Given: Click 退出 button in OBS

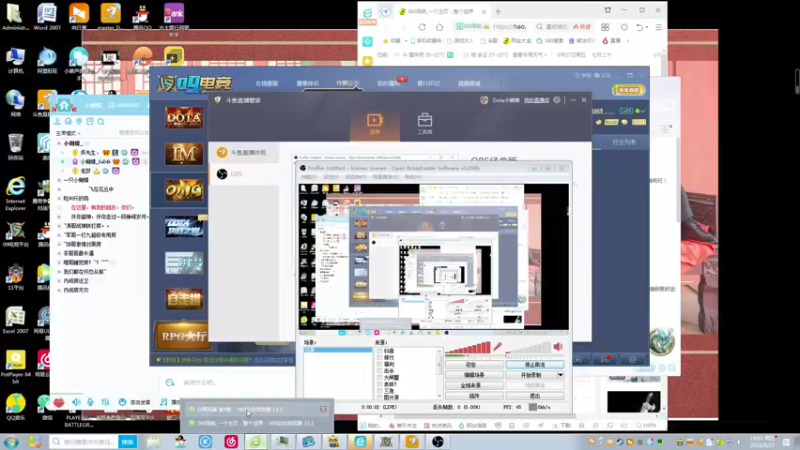Looking at the screenshot, I should (535, 395).
